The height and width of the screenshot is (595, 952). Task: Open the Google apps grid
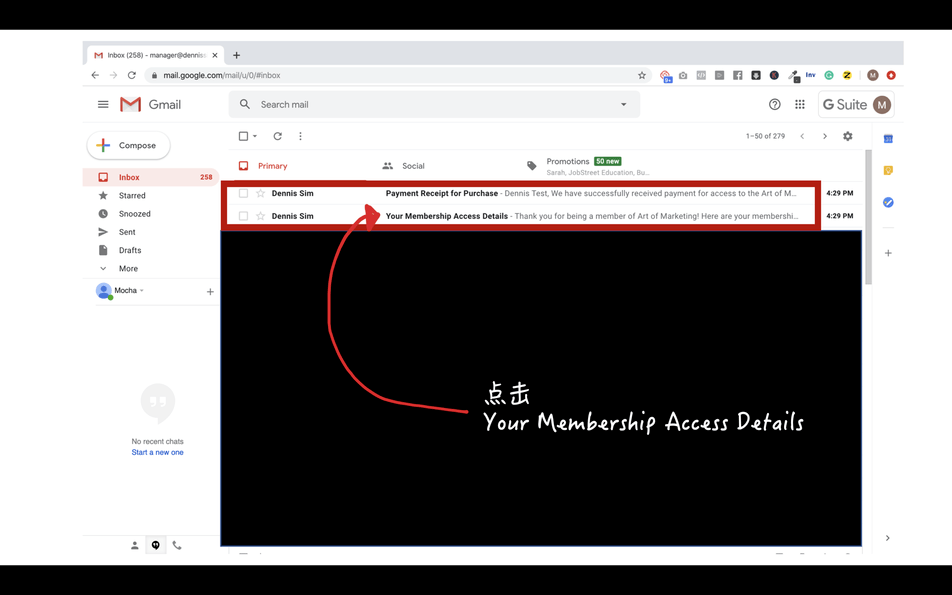(x=800, y=104)
